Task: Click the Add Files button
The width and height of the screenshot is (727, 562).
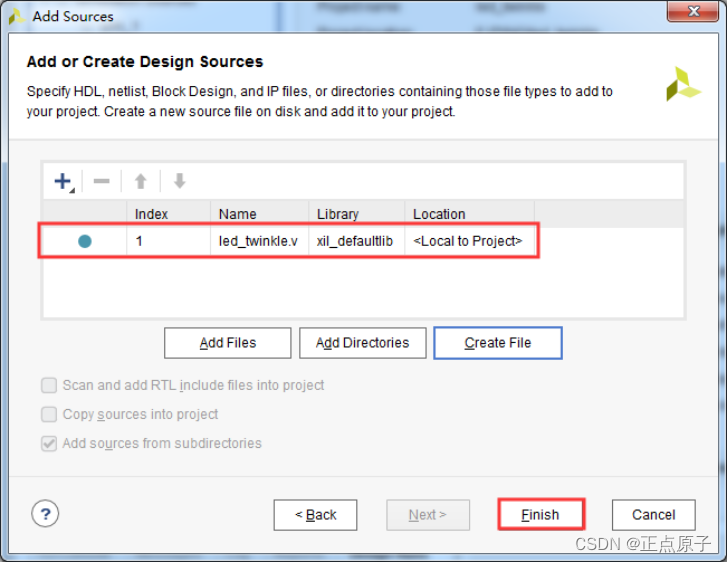Action: point(228,343)
